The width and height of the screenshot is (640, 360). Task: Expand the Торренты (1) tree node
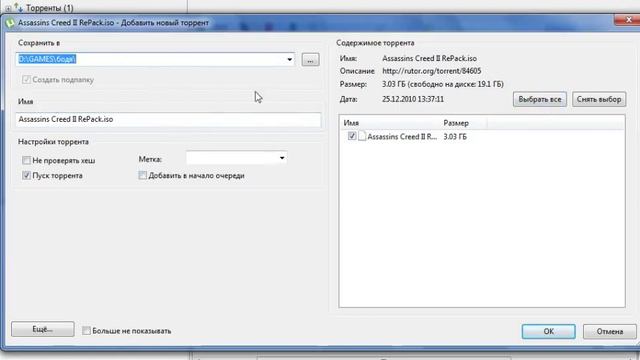click(x=8, y=8)
